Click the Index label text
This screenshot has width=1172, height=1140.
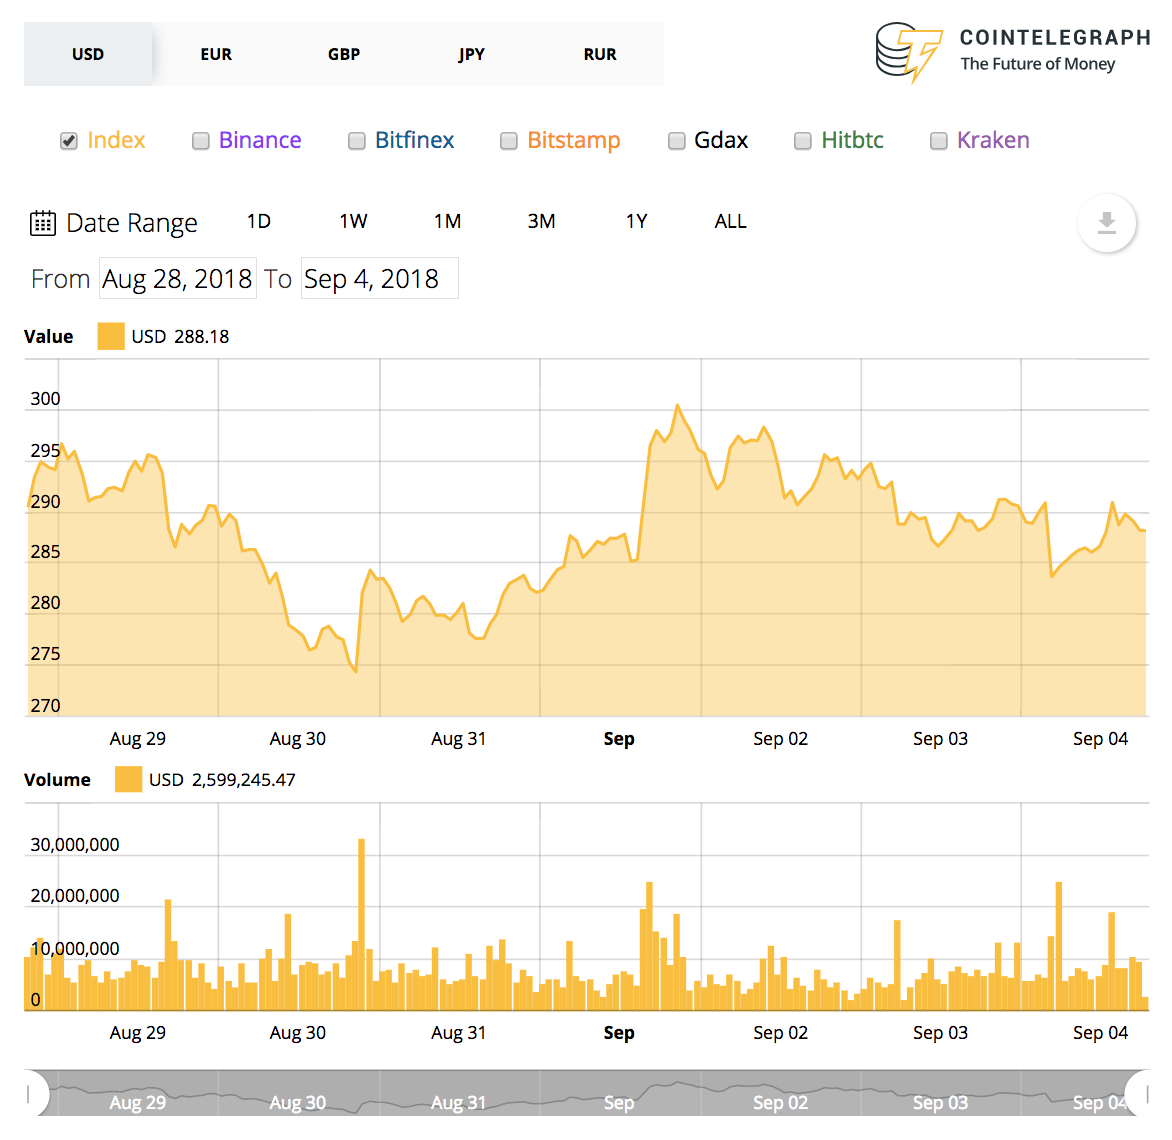click(x=116, y=141)
